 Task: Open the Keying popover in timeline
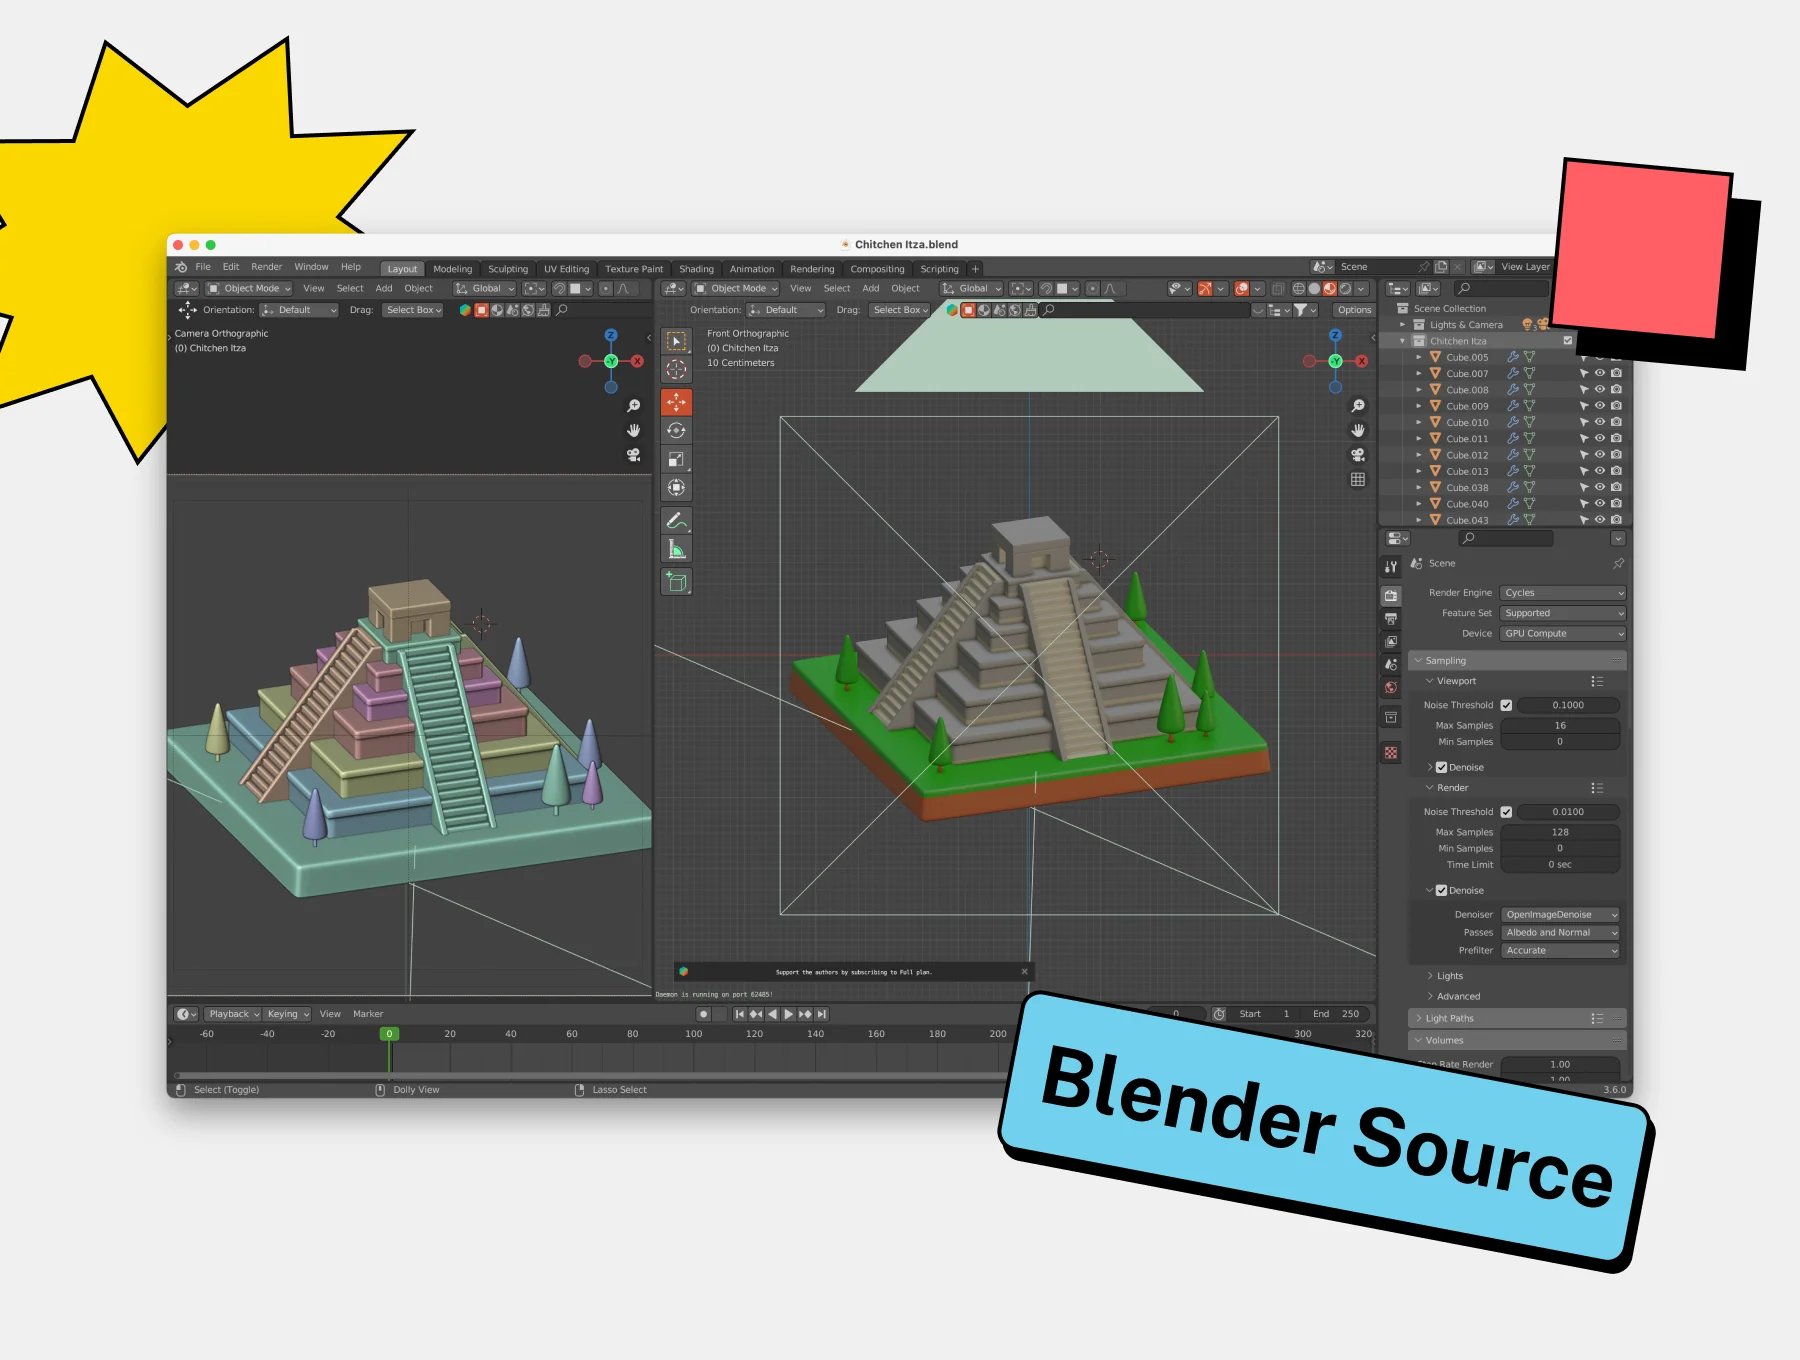[288, 1014]
